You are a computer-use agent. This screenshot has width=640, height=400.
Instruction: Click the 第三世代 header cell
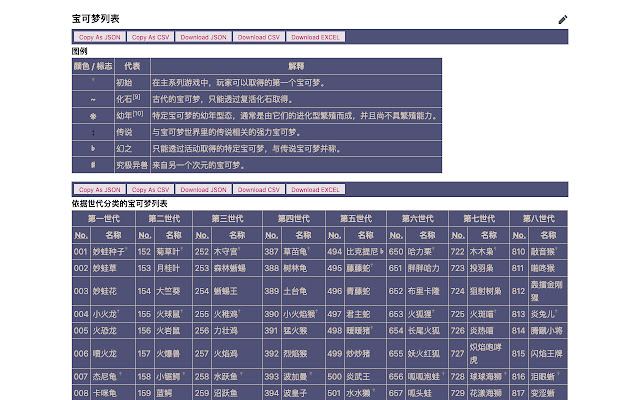point(227,218)
